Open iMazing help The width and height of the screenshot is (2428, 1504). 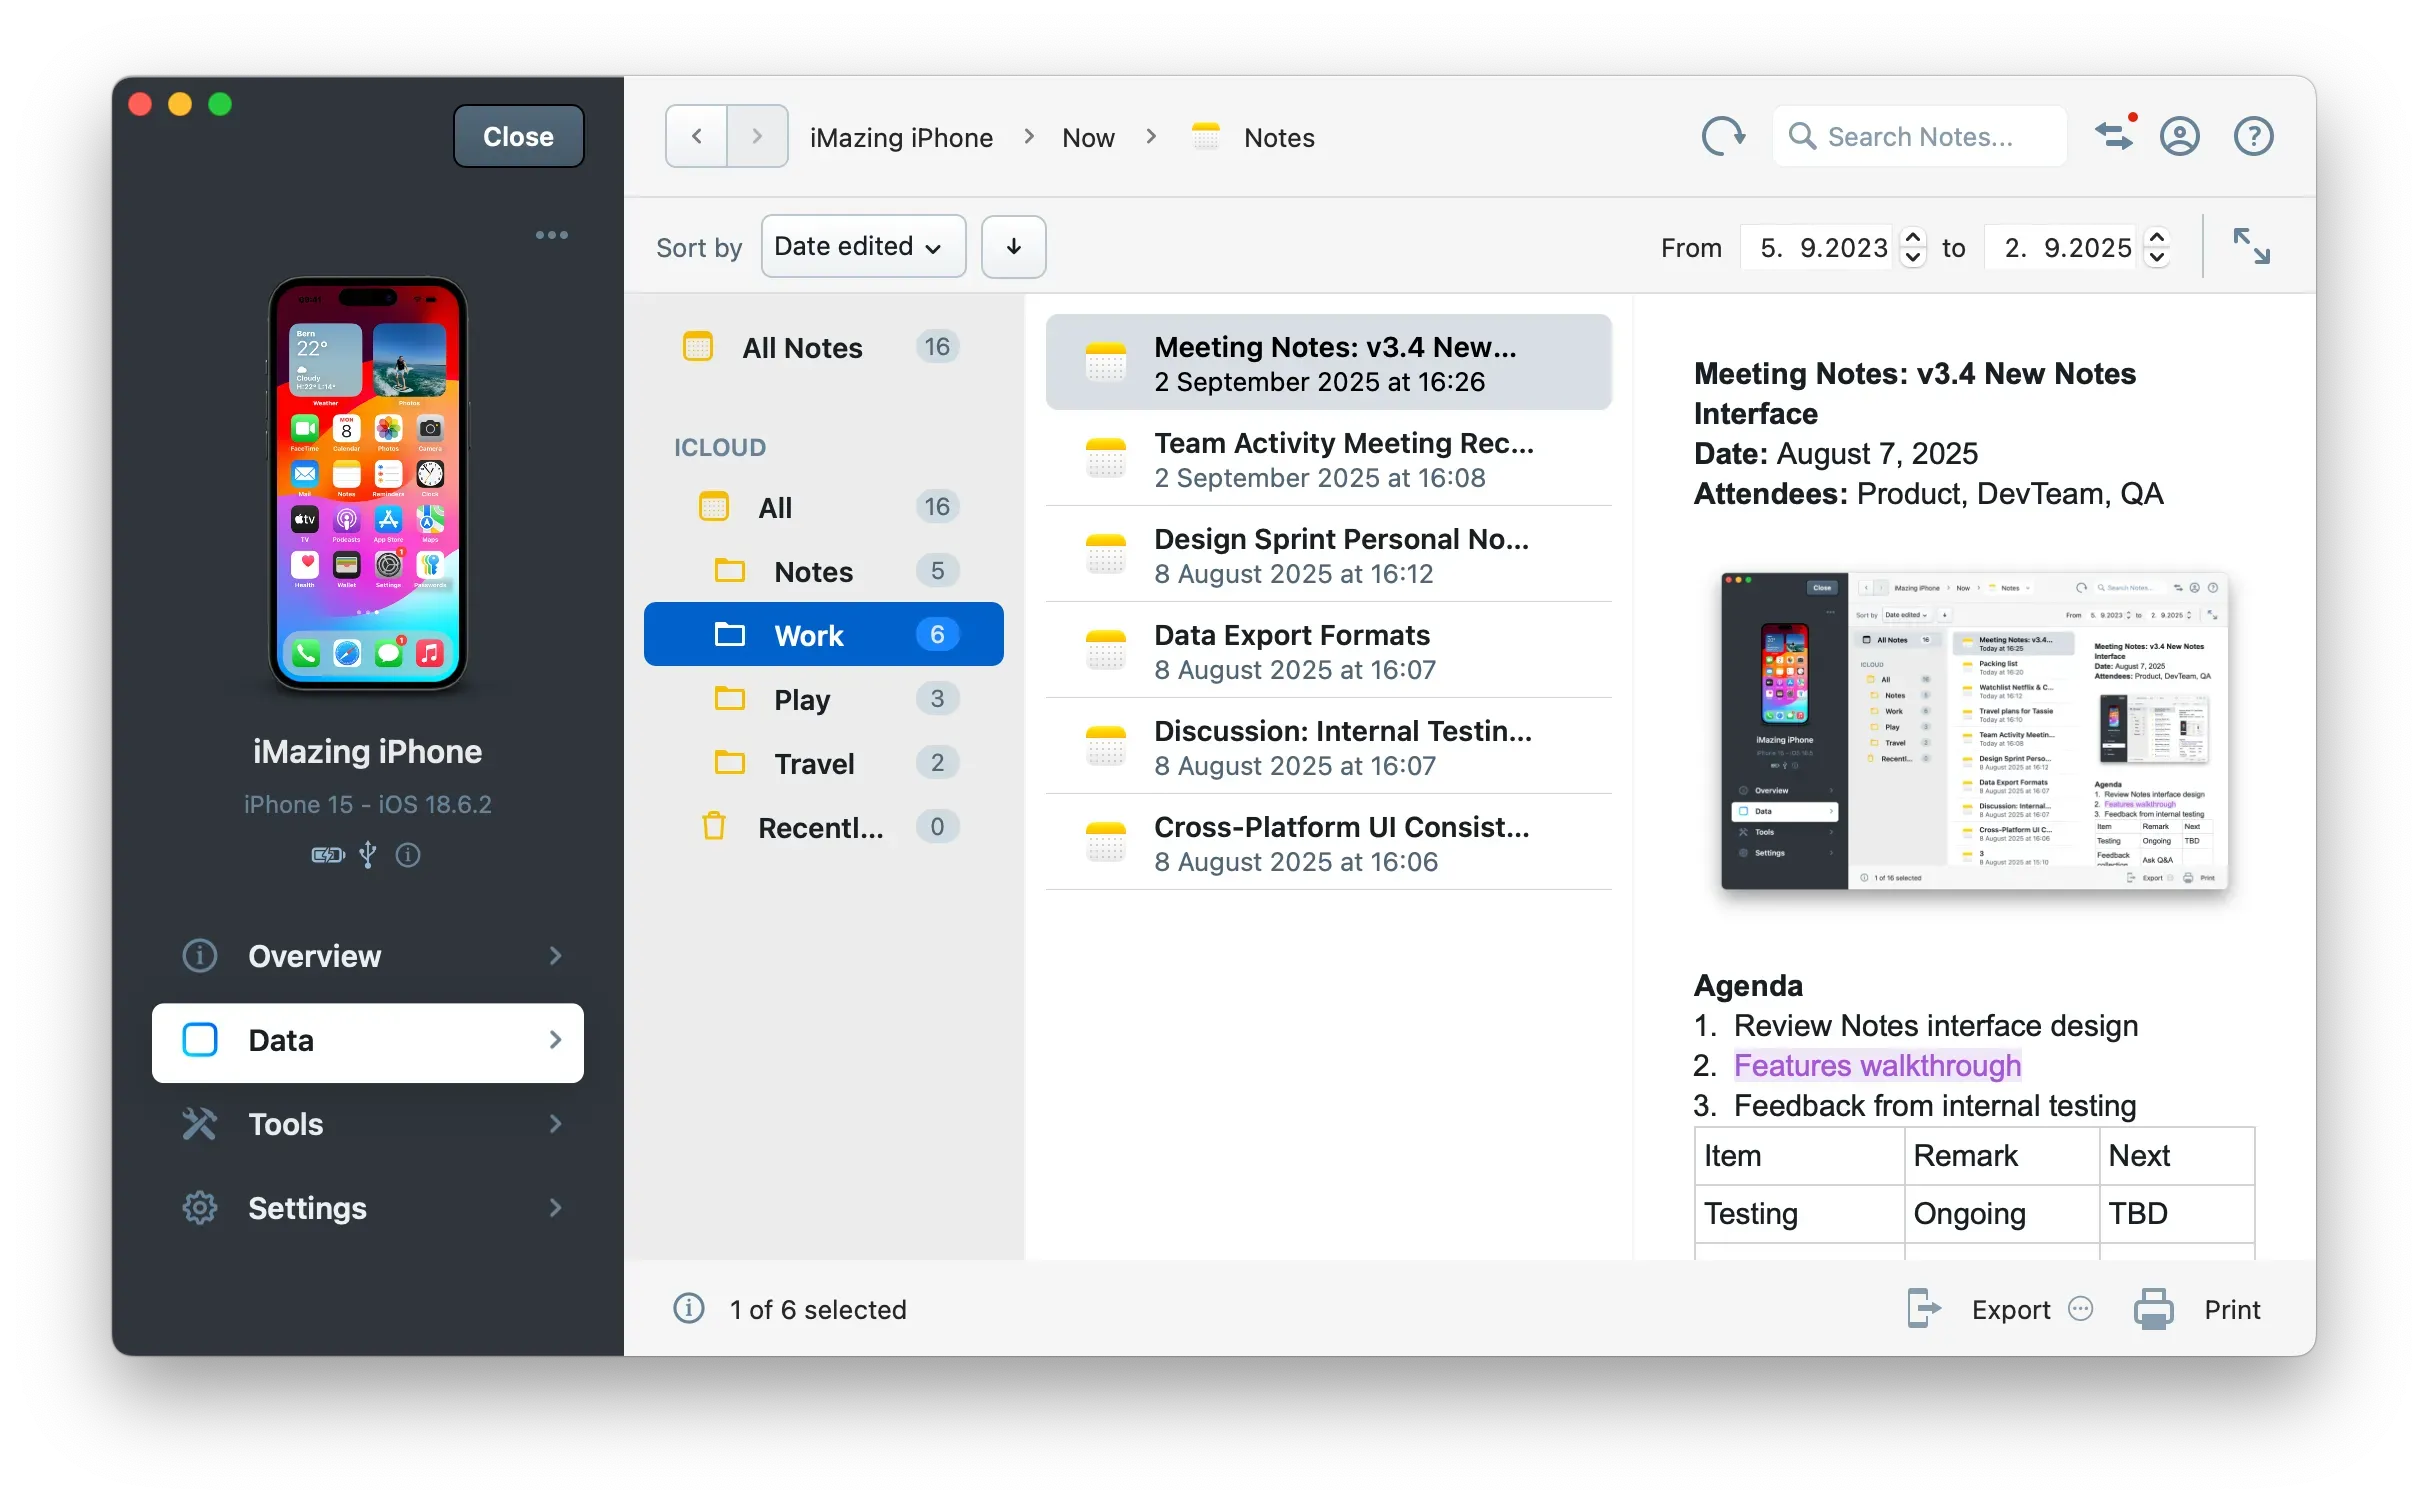tap(2253, 136)
